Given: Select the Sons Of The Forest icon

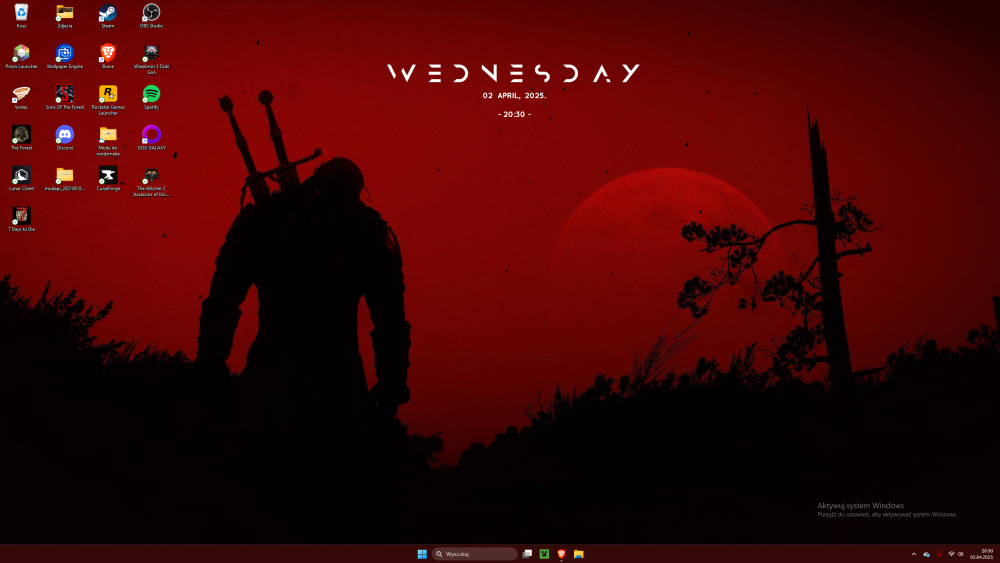Looking at the screenshot, I should pos(64,98).
